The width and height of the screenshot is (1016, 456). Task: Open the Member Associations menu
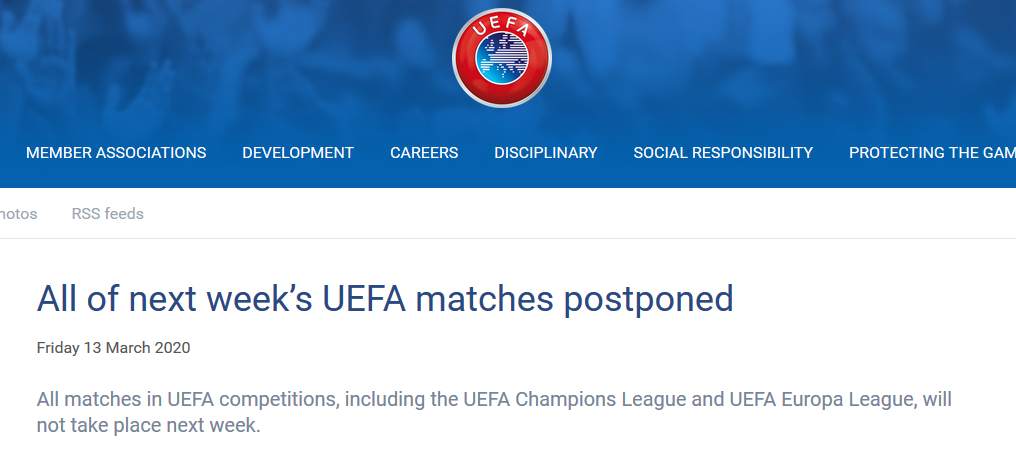(116, 153)
